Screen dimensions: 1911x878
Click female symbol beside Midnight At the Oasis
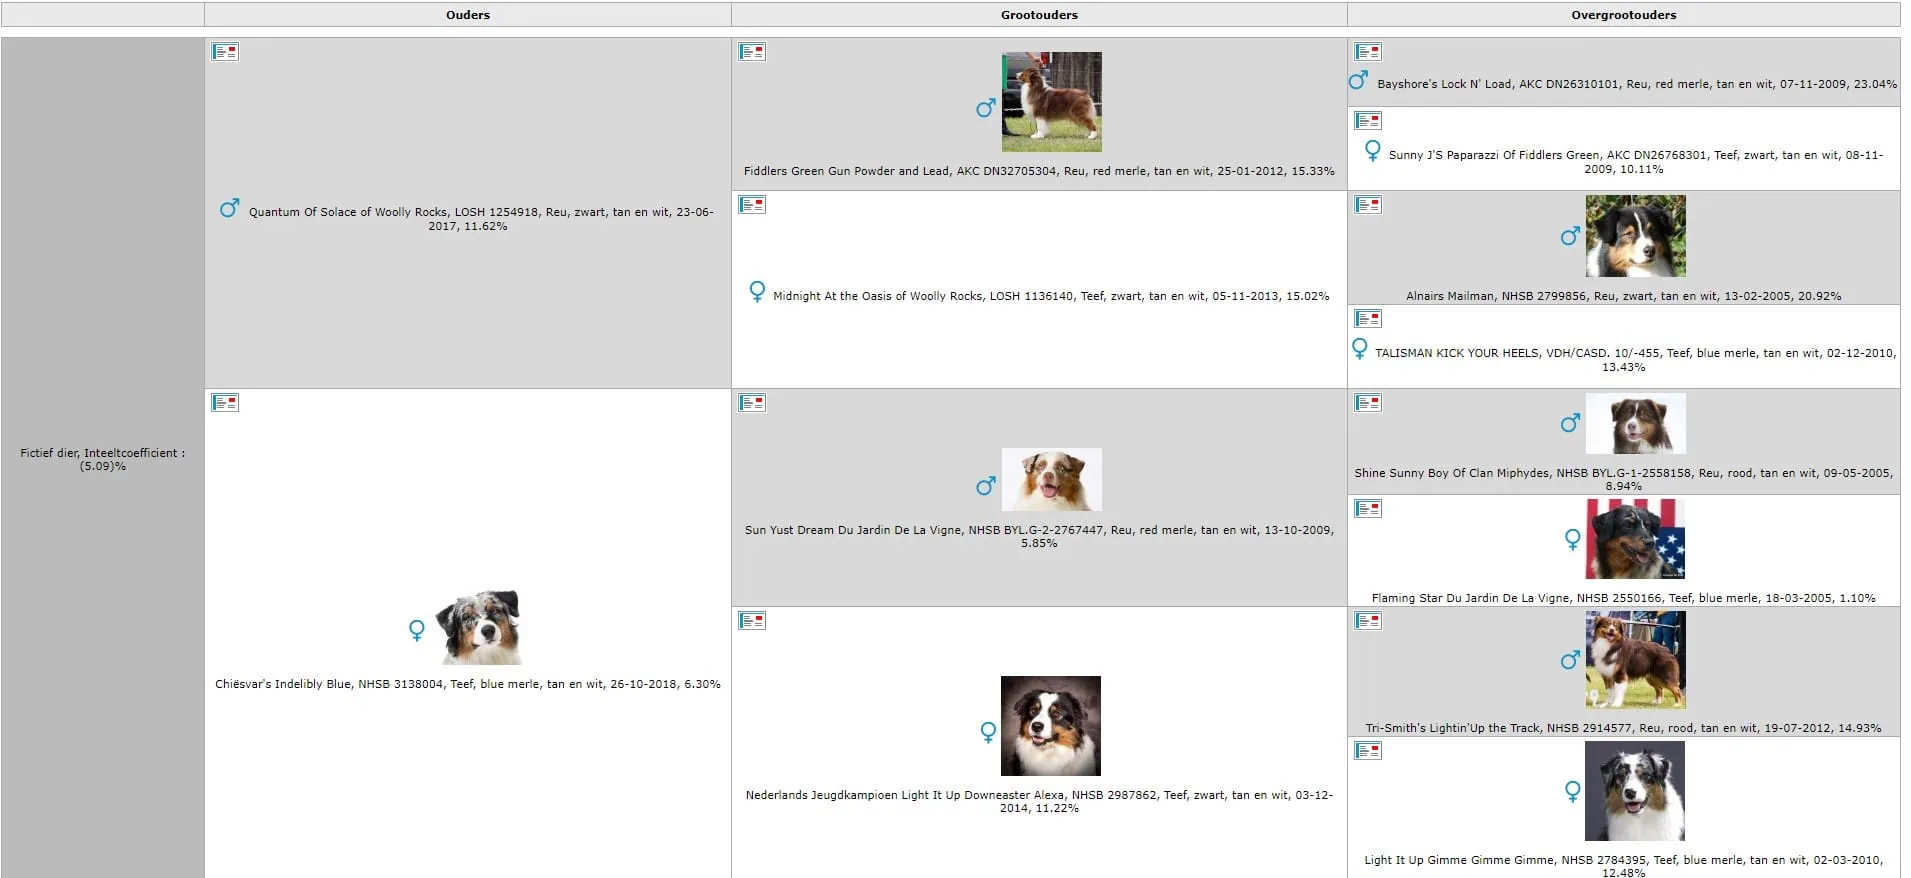pos(757,291)
